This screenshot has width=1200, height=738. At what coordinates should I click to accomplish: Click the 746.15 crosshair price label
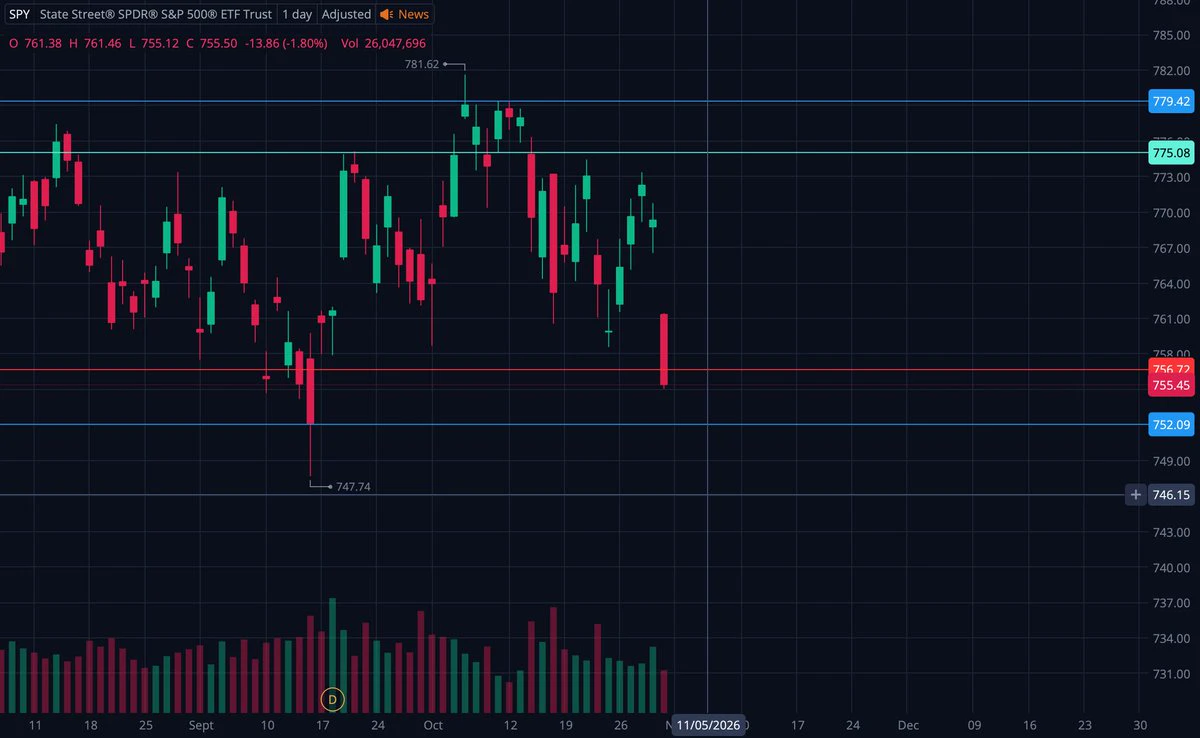(x=1171, y=494)
